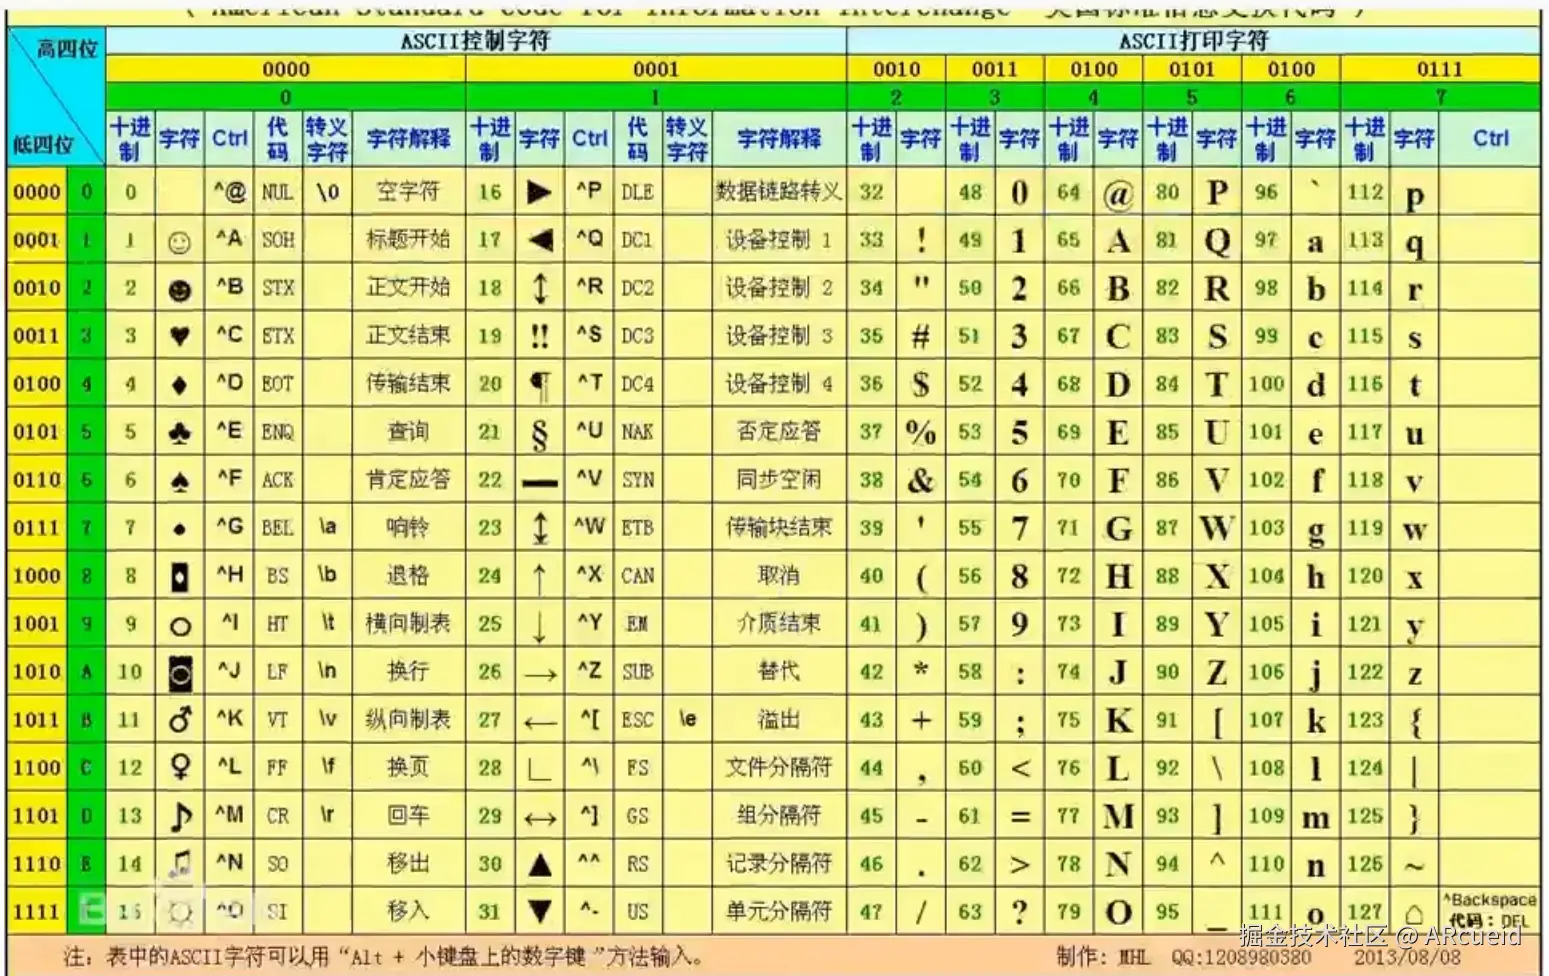Click the 'NAK' code cell
The image size is (1549, 976).
tap(637, 432)
